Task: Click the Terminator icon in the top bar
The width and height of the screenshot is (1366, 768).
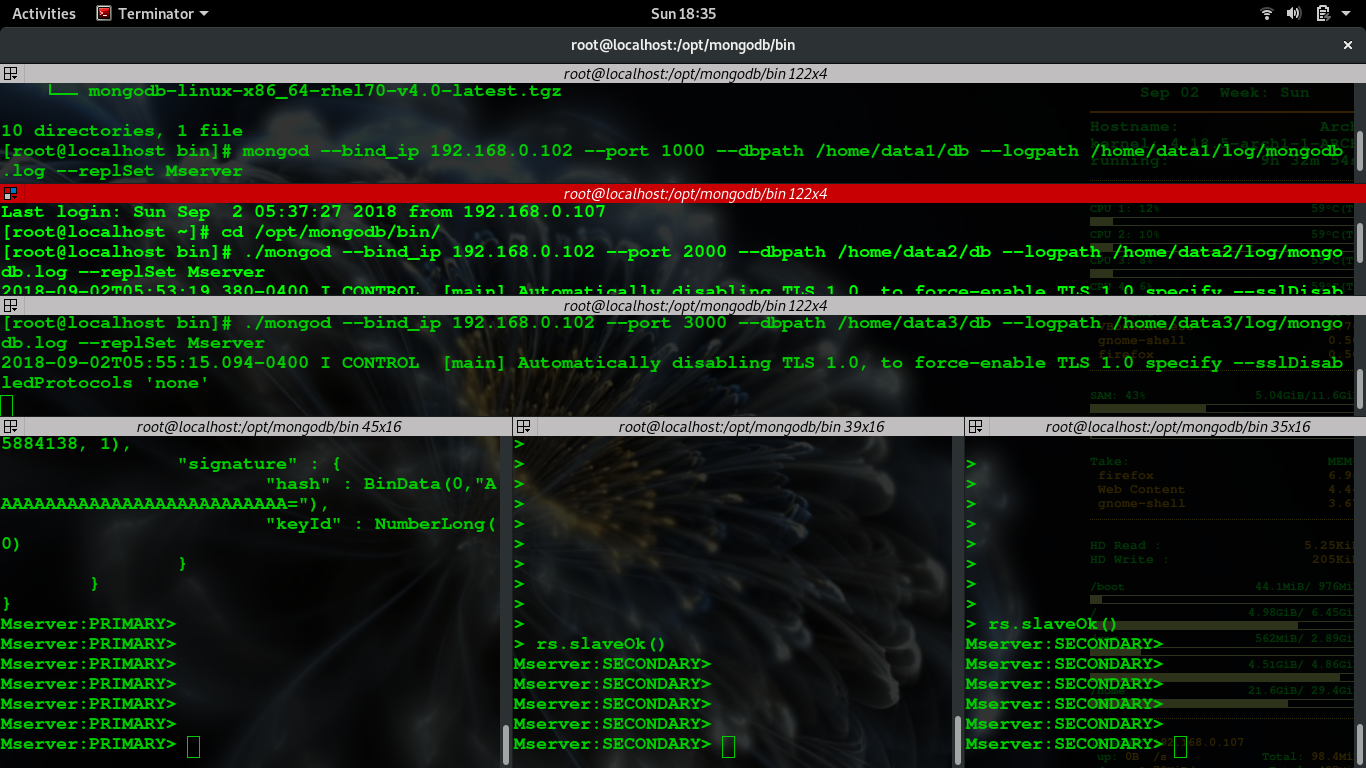Action: tap(104, 14)
